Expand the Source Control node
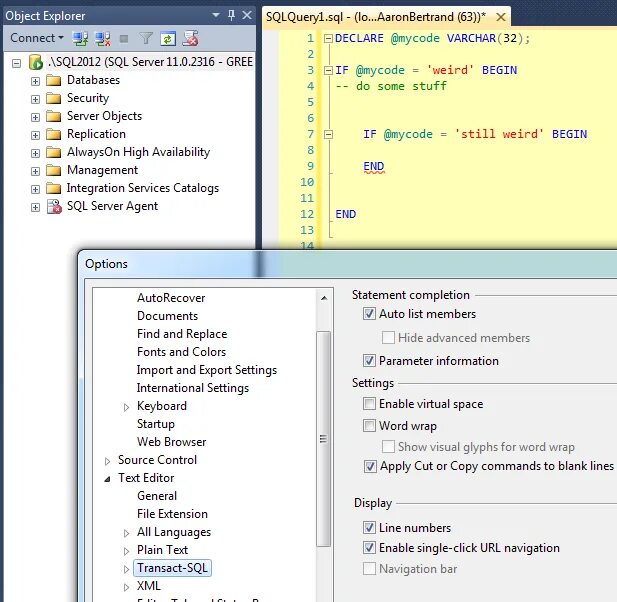The width and height of the screenshot is (617, 602). point(107,461)
